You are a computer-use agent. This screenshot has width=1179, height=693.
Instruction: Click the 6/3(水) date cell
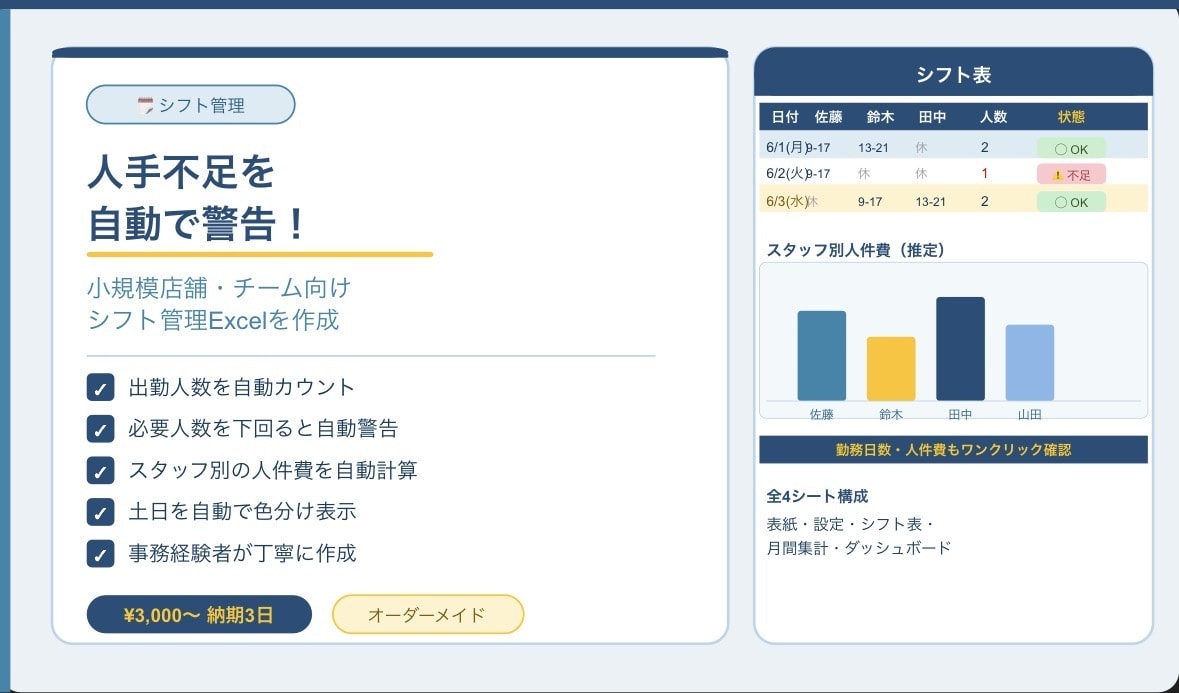787,201
